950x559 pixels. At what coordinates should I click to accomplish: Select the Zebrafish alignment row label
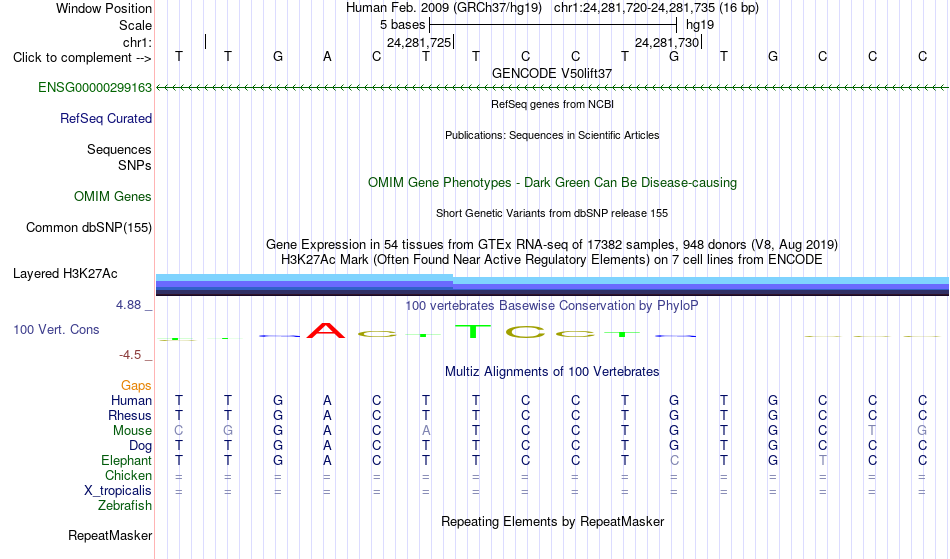[125, 505]
